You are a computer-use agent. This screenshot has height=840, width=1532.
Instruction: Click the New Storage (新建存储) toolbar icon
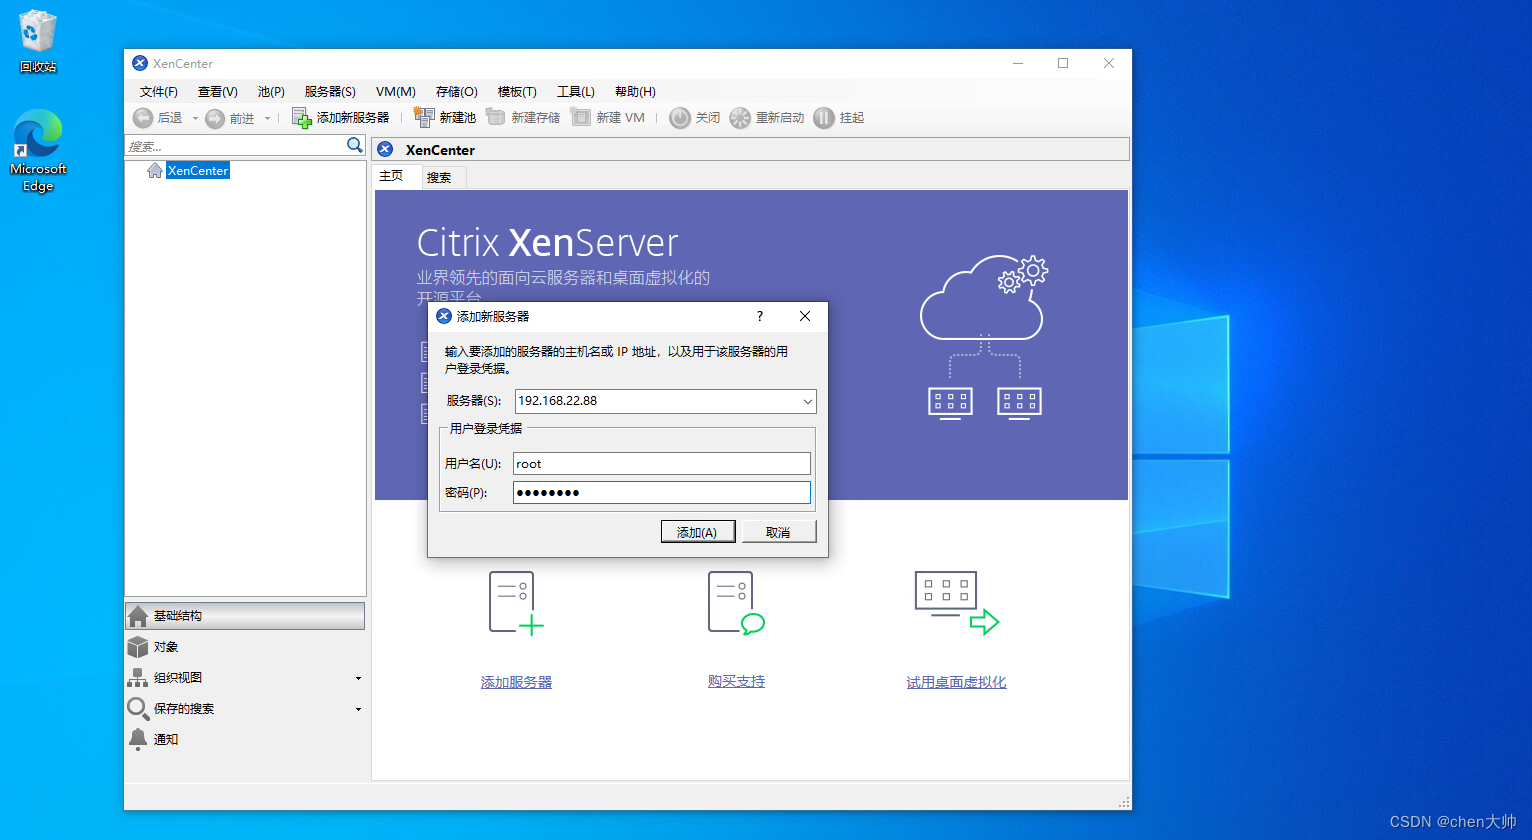pos(496,117)
